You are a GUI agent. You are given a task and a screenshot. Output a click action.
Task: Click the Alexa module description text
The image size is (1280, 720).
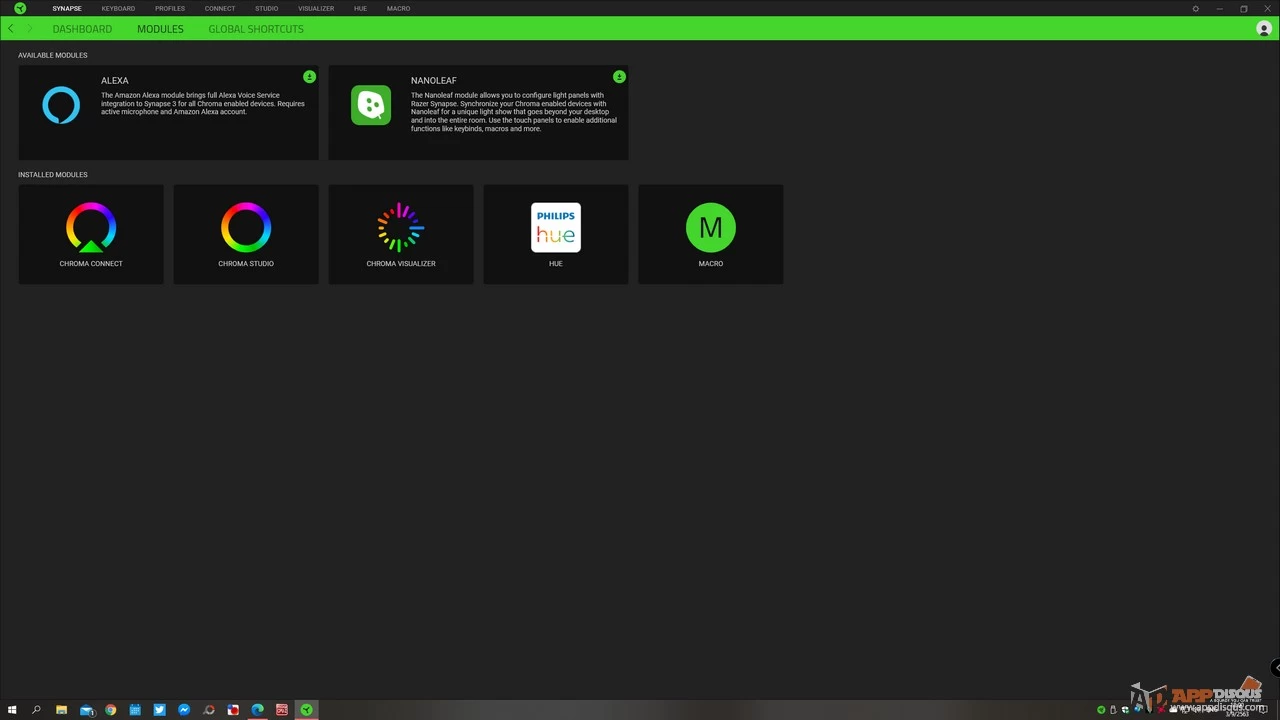tap(203, 104)
